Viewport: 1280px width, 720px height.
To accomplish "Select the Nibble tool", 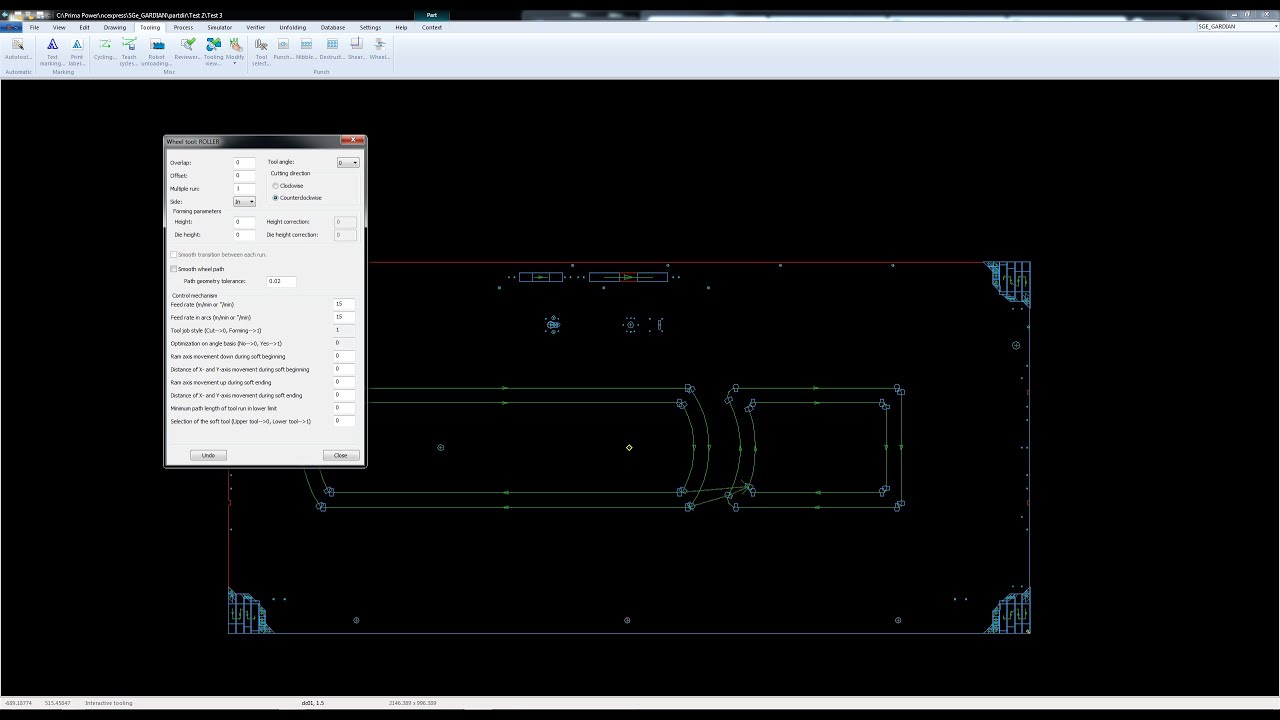I will point(306,50).
